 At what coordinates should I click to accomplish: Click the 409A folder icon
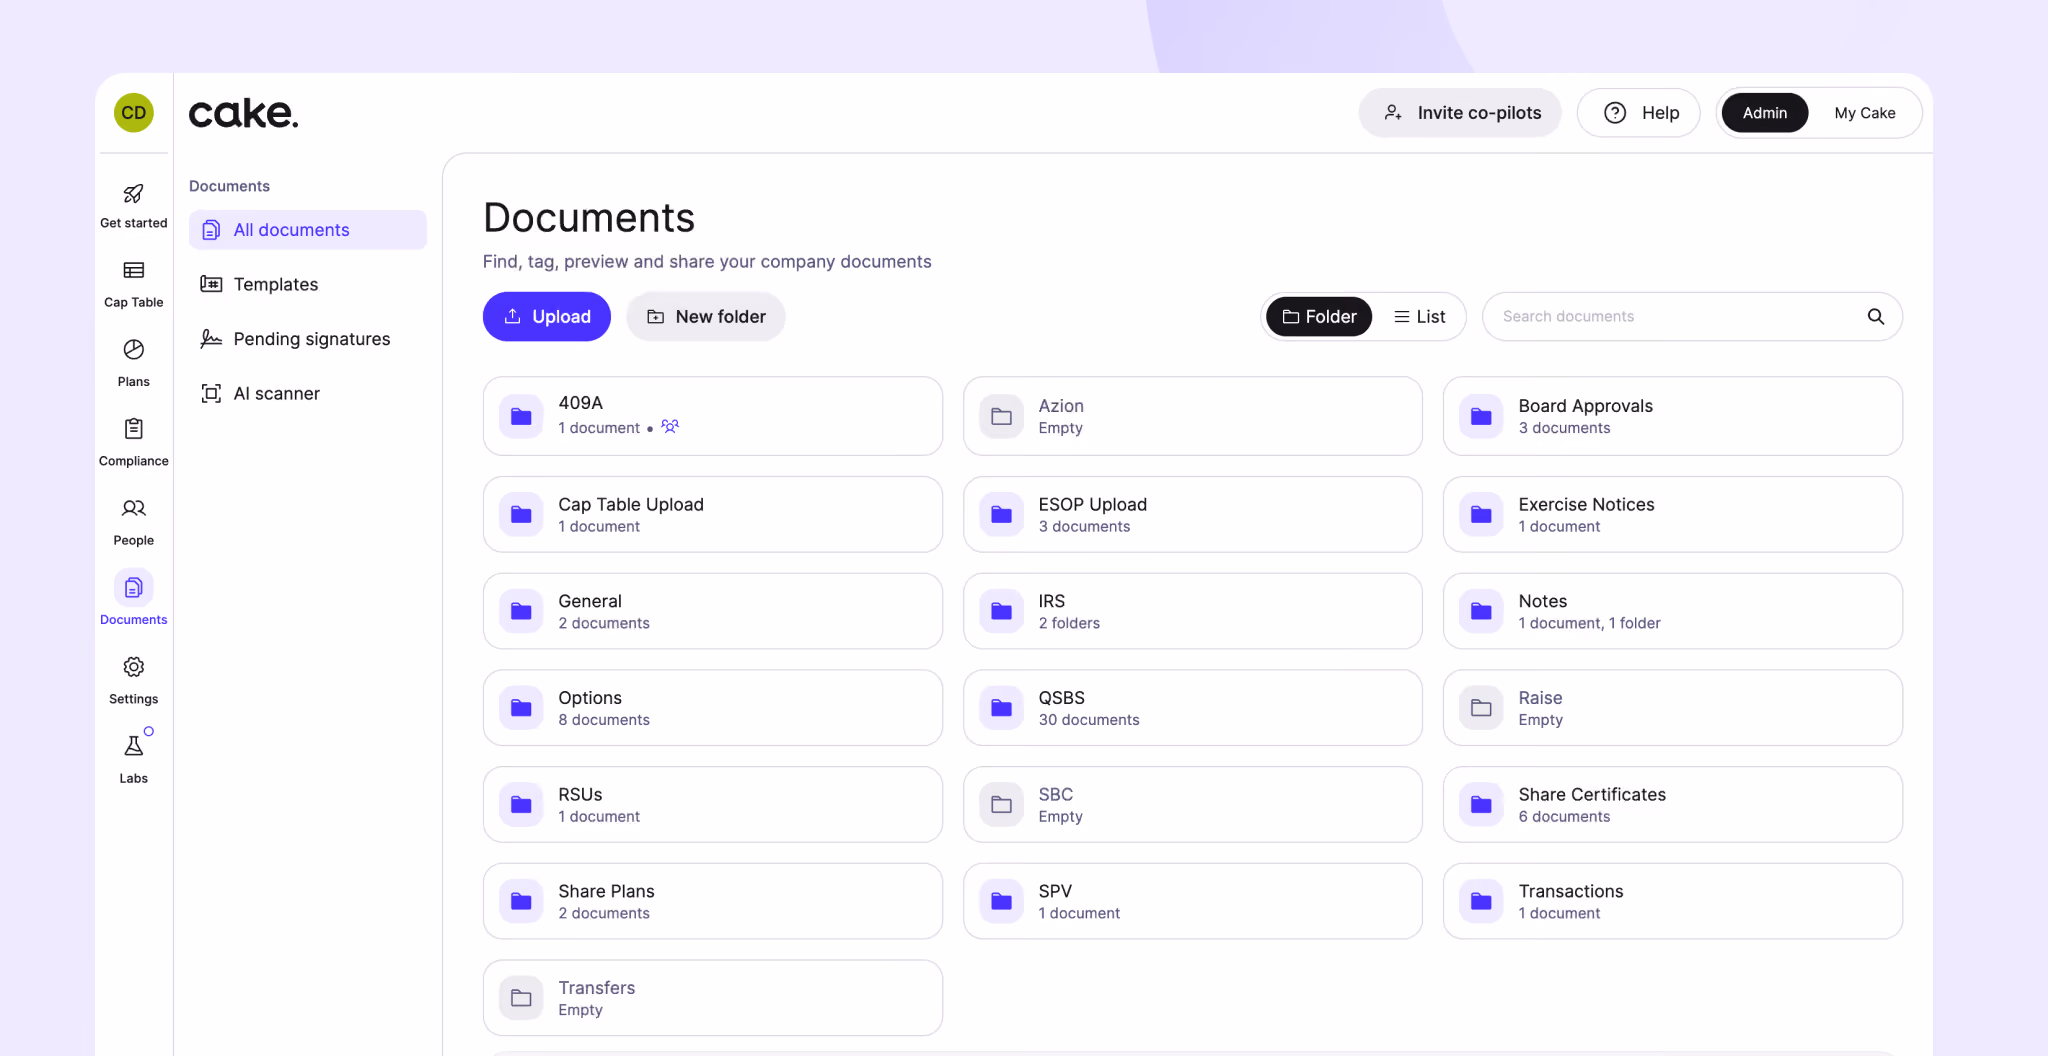(521, 416)
